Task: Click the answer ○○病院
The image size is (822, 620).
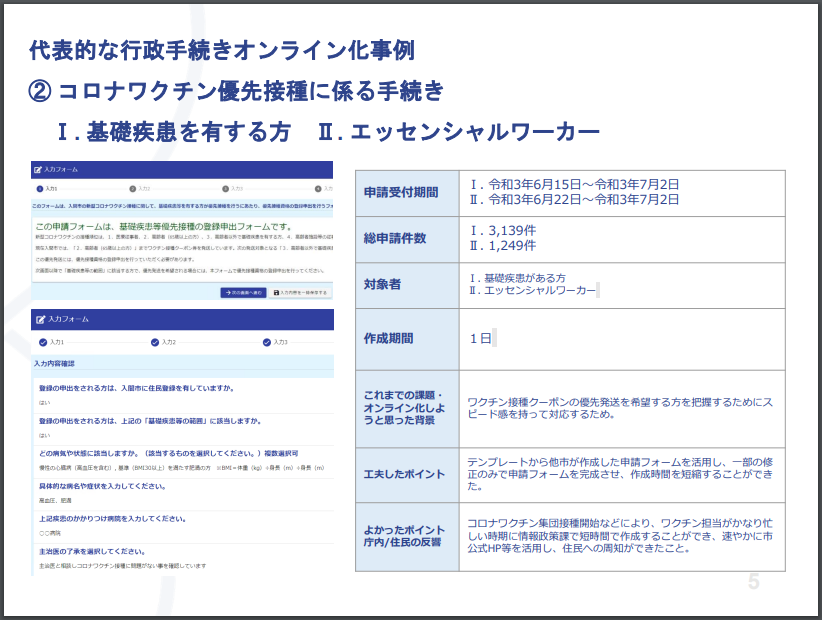Action: pyautogui.click(x=50, y=533)
